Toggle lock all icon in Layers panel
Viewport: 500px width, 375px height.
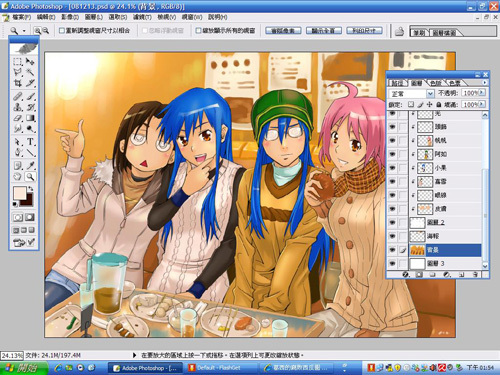click(x=439, y=105)
